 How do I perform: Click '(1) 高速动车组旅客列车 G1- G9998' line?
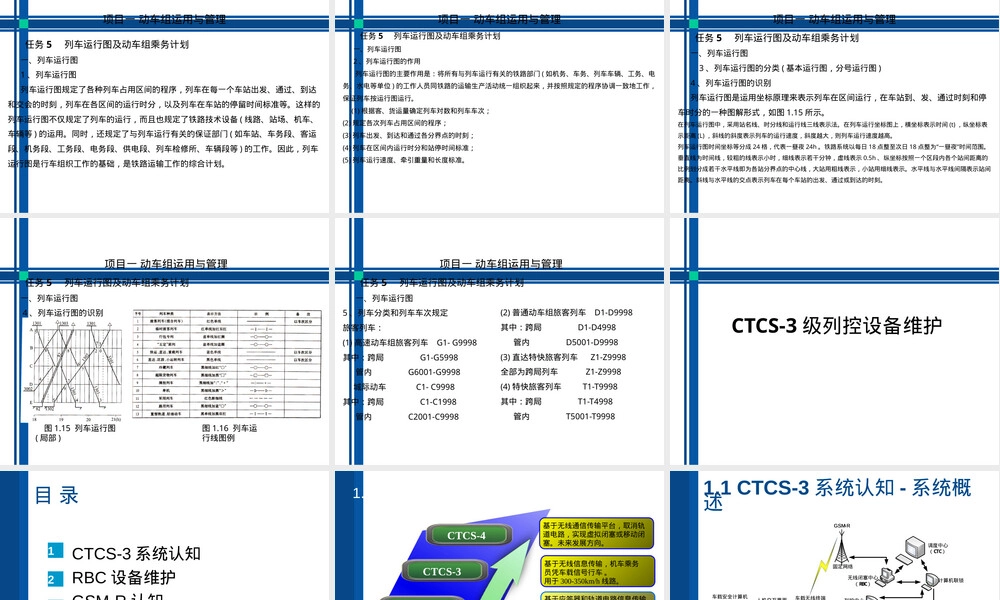point(409,342)
